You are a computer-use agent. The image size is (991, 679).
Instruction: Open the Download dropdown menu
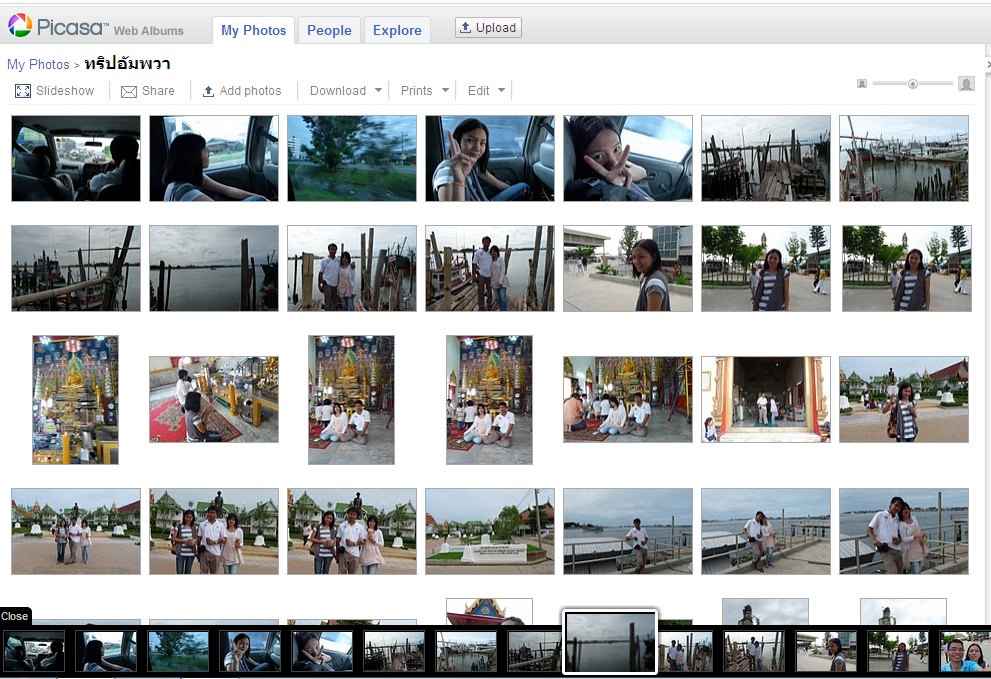coord(344,90)
